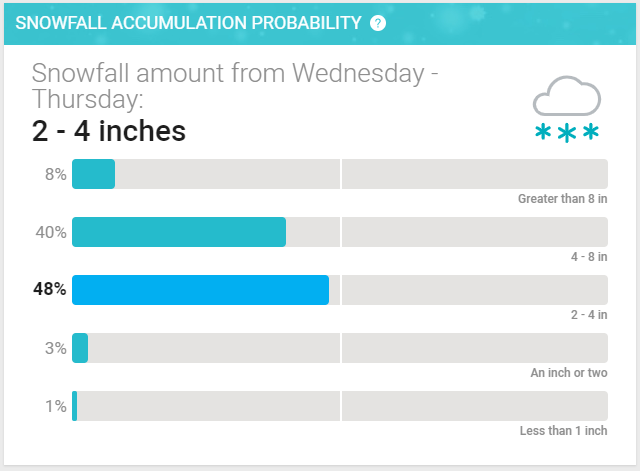Click the '2 - 4 in' range label
Viewport: 640px width, 471px height.
pyautogui.click(x=589, y=315)
